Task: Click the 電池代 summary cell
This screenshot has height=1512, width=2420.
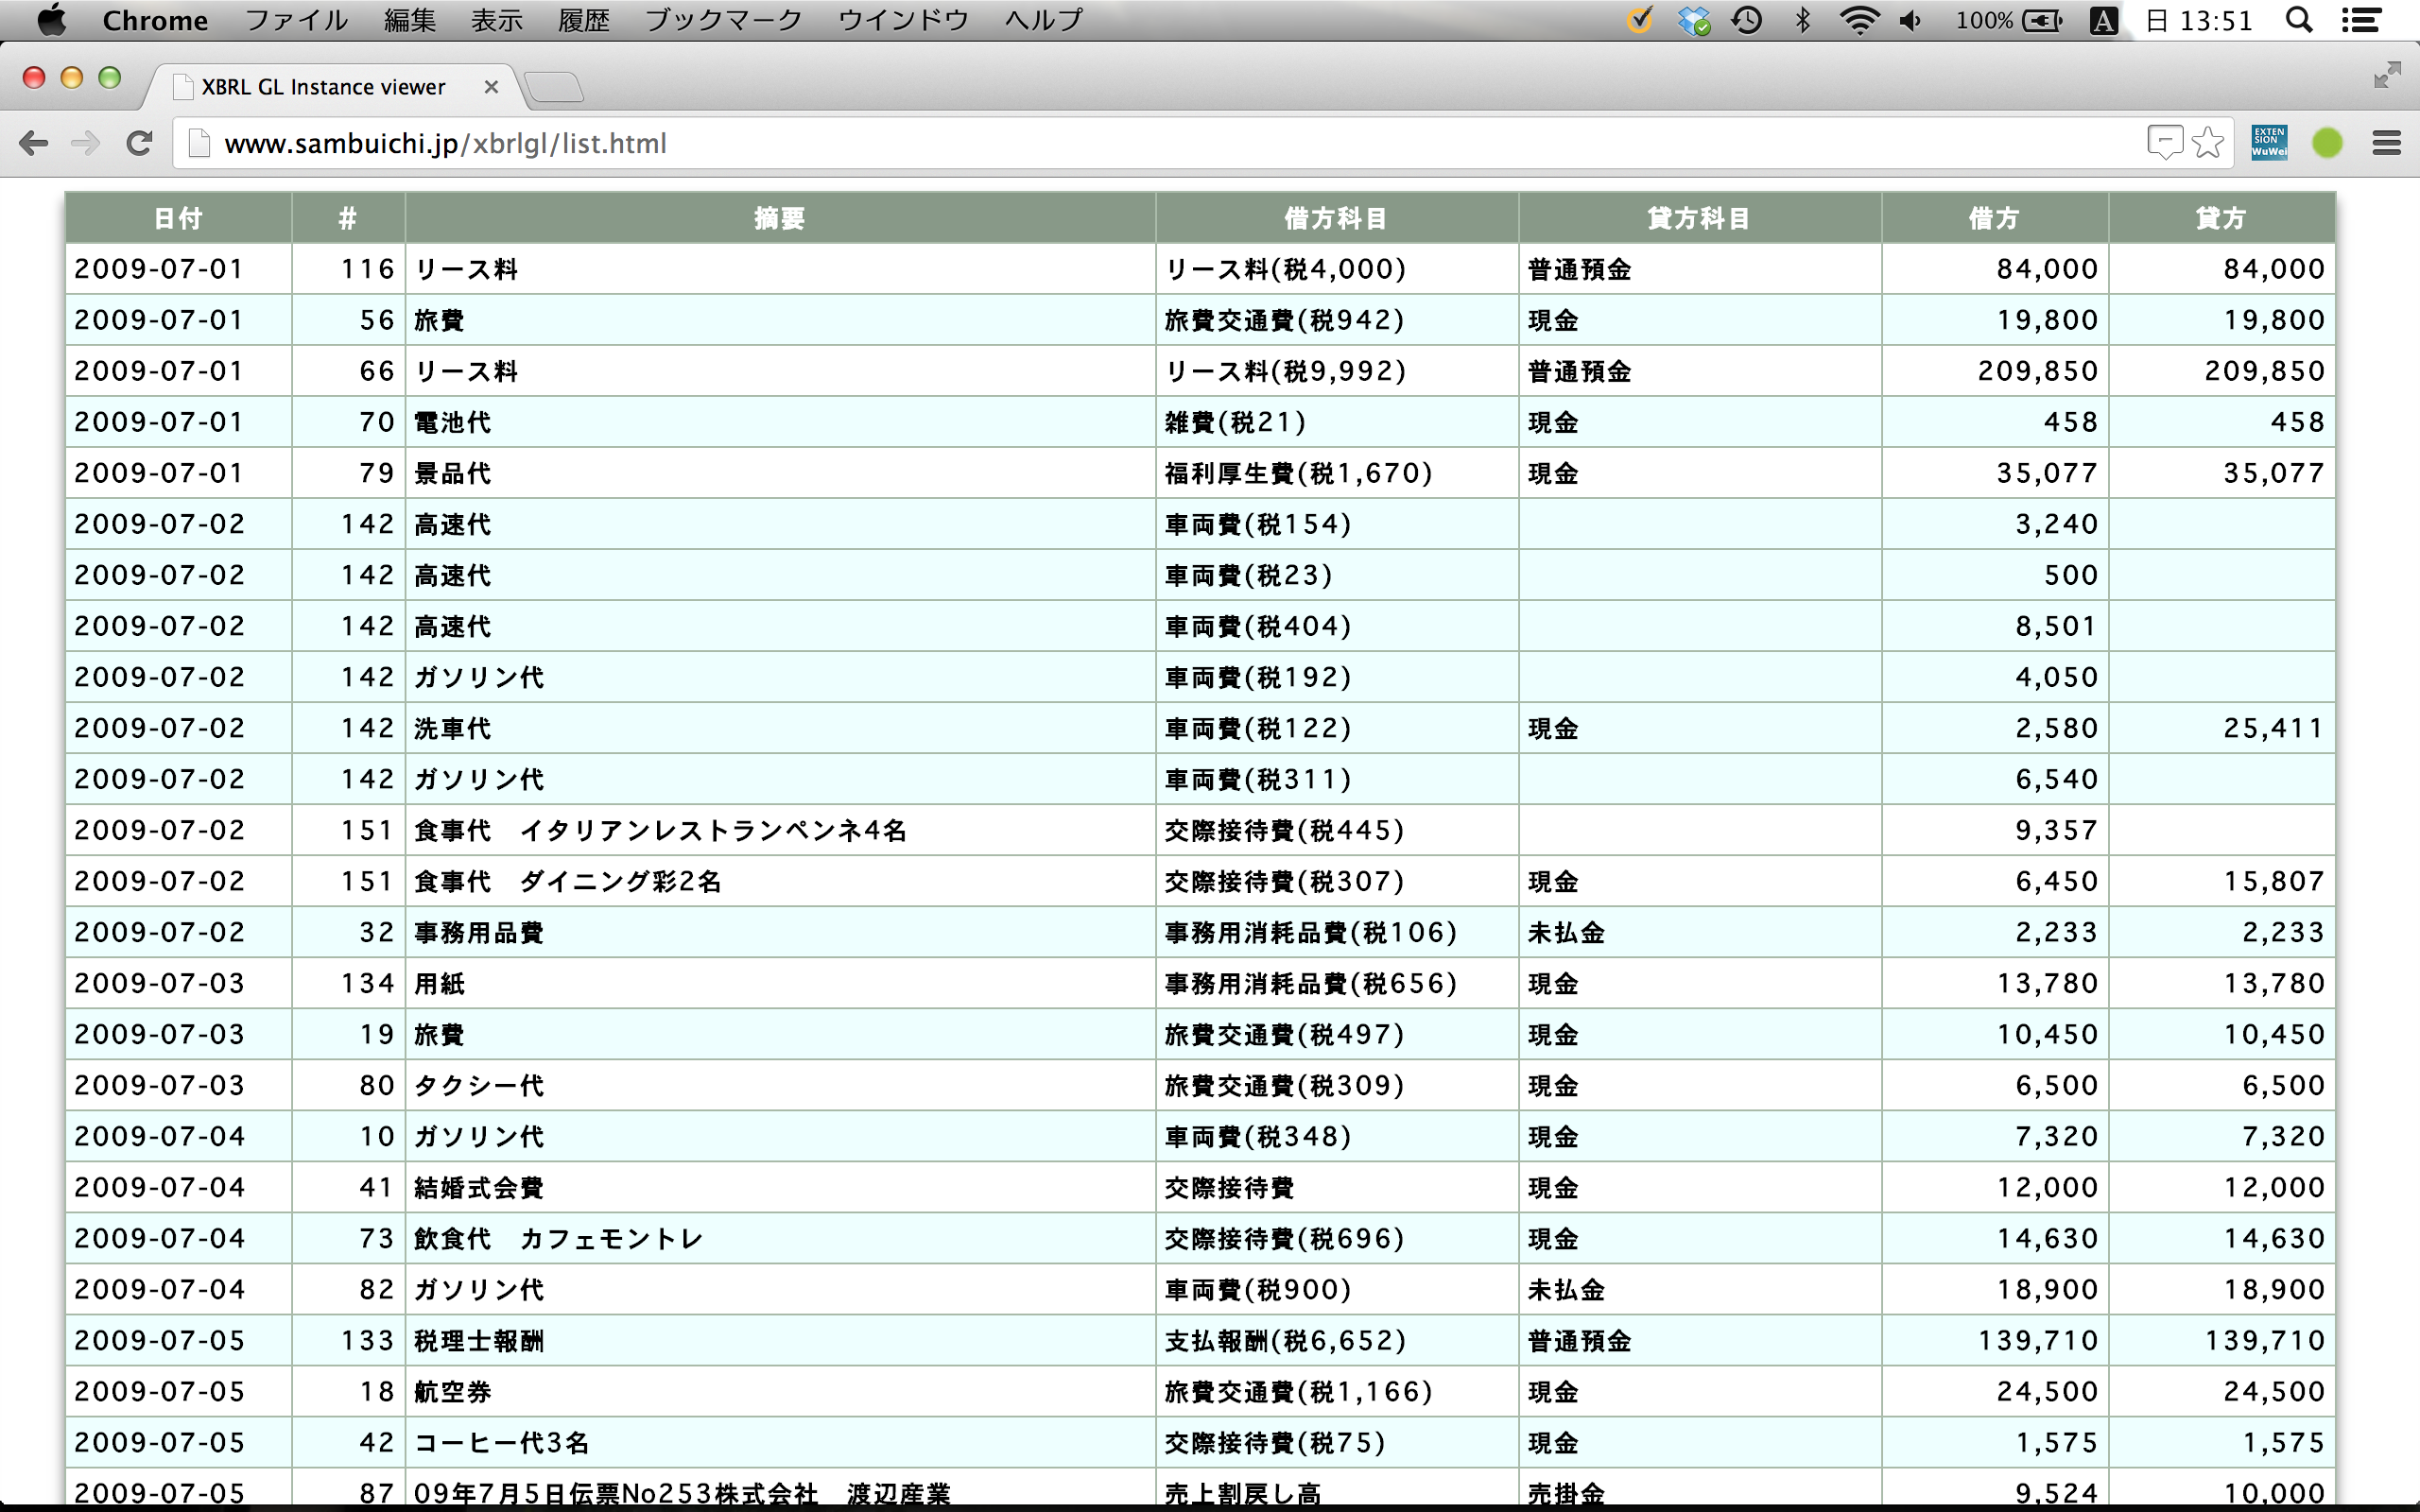Action: tap(780, 422)
